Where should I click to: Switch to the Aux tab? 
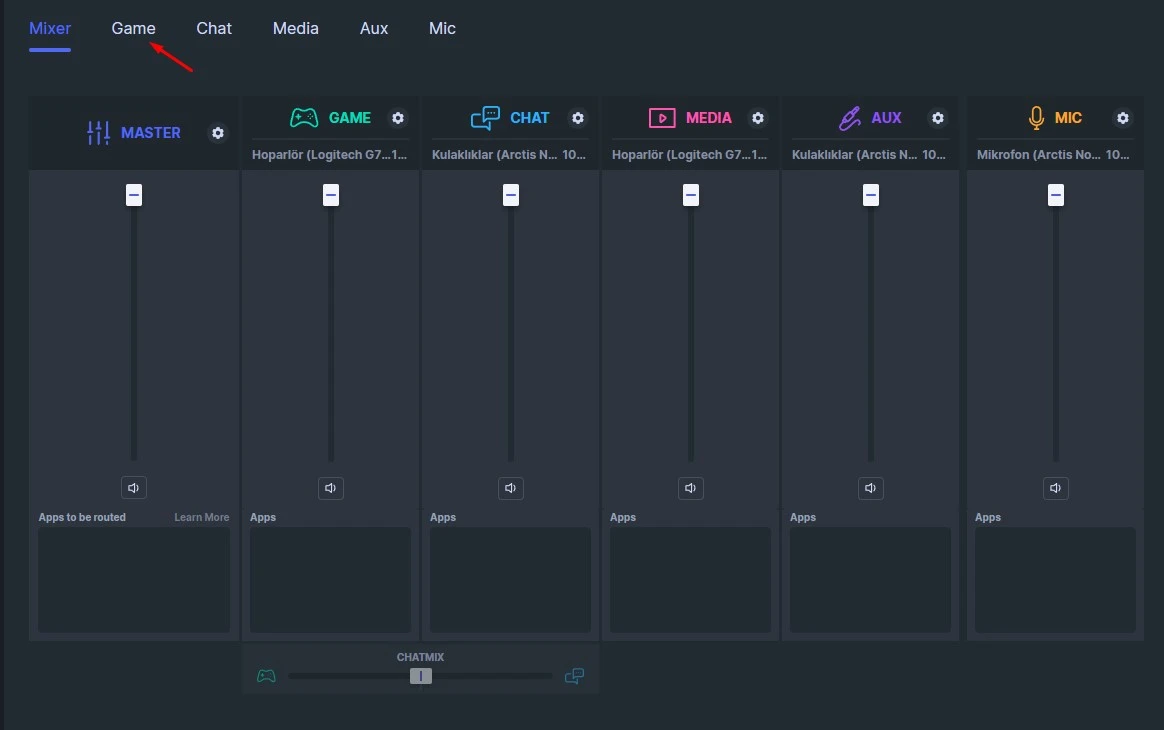pyautogui.click(x=374, y=28)
